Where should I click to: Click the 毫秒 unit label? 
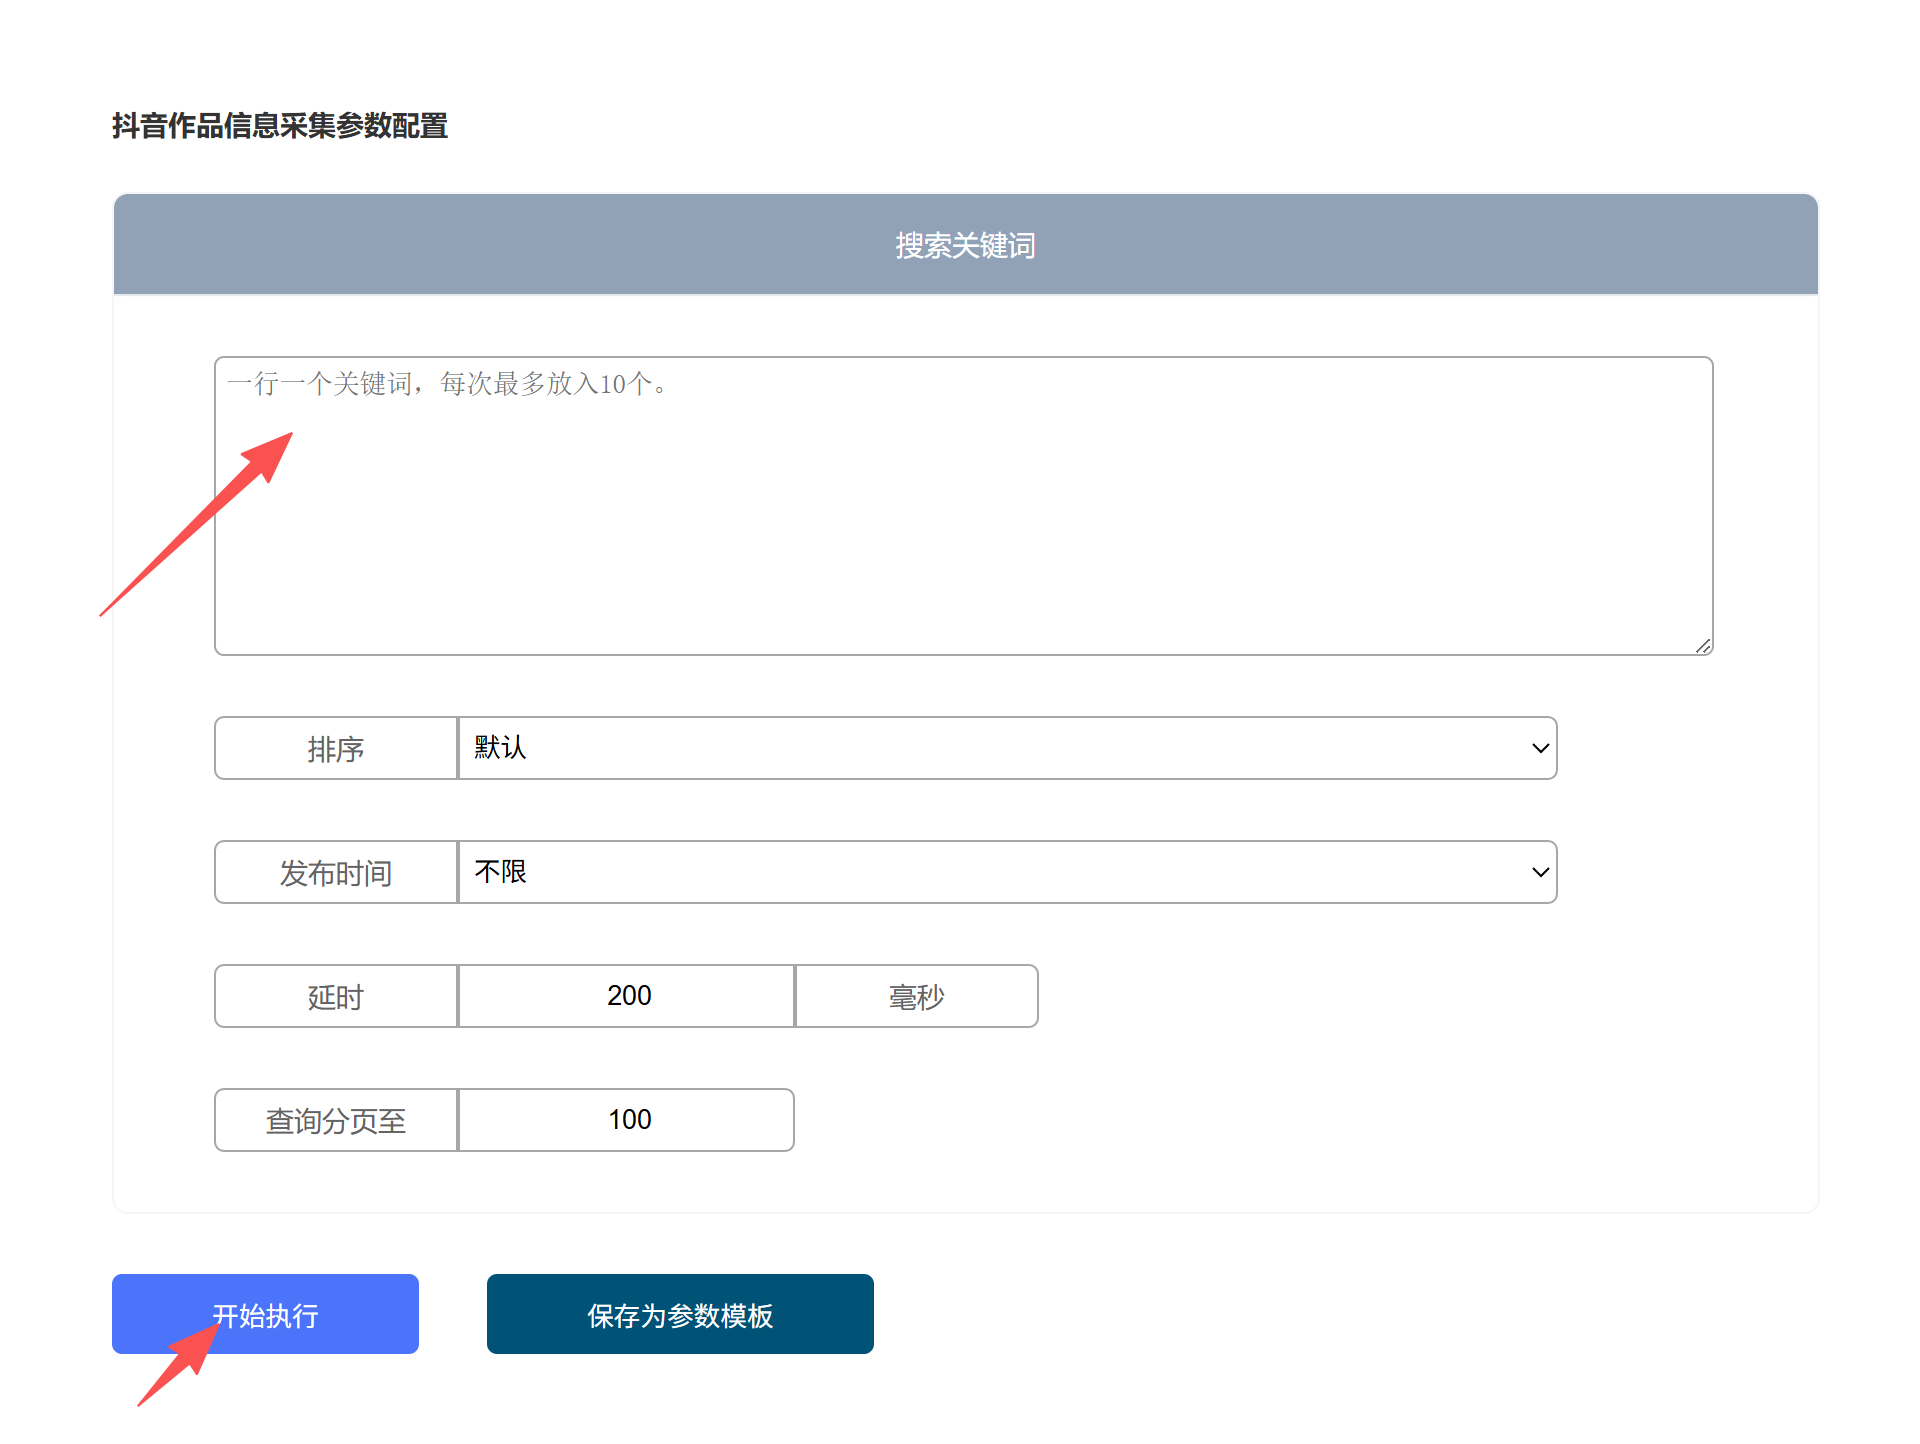coord(917,996)
